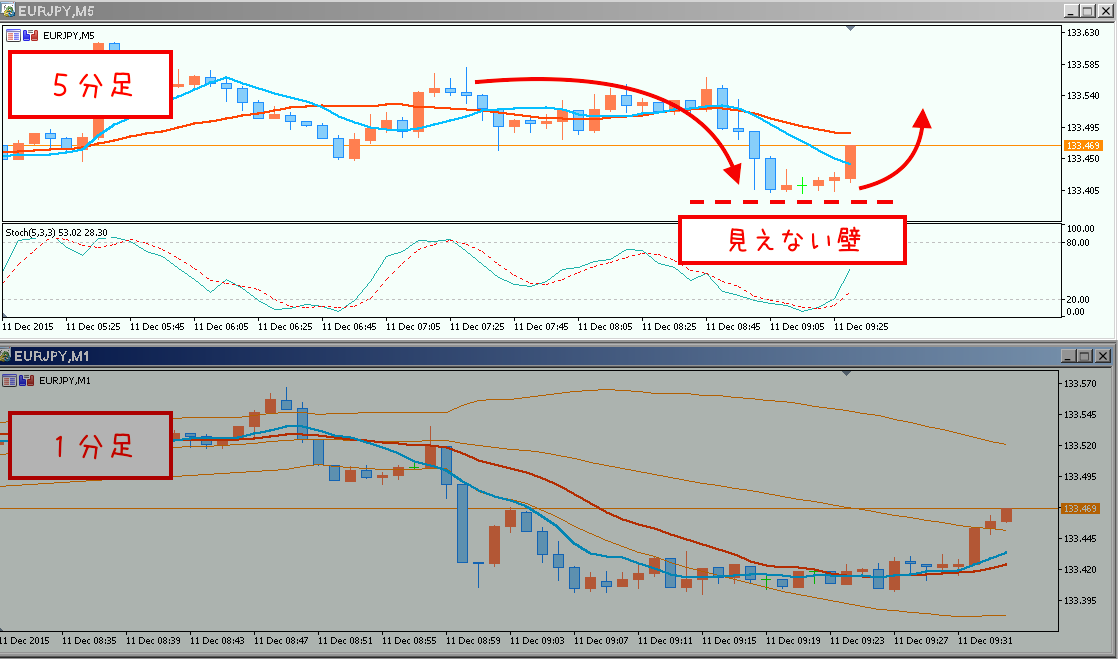Click the orange 133.469 price tag on M1
This screenshot has height=659, width=1118.
click(1081, 509)
